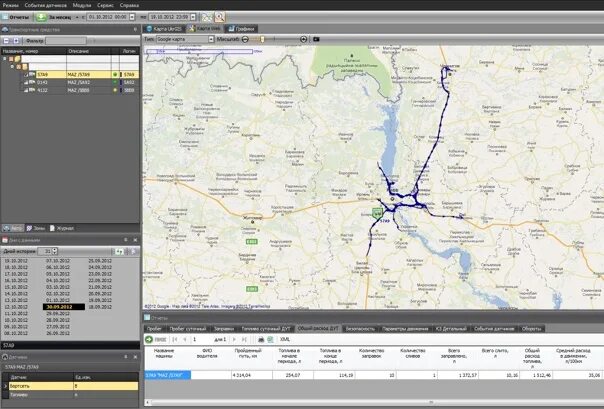Switch to the Карта UkrGIS tab
Viewport: 604px width, 409px height.
[164, 29]
